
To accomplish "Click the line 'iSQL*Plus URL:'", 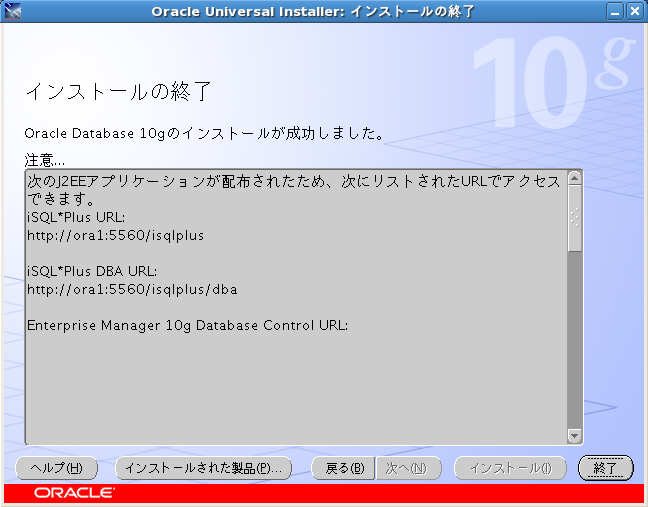I will coord(76,217).
